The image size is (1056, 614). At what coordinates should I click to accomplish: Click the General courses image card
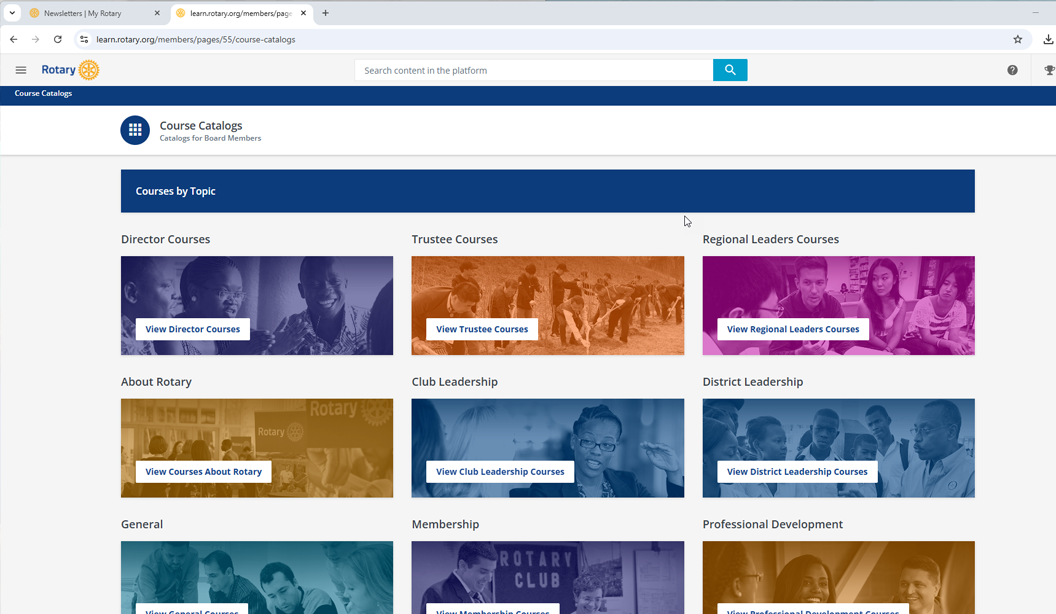(x=257, y=578)
